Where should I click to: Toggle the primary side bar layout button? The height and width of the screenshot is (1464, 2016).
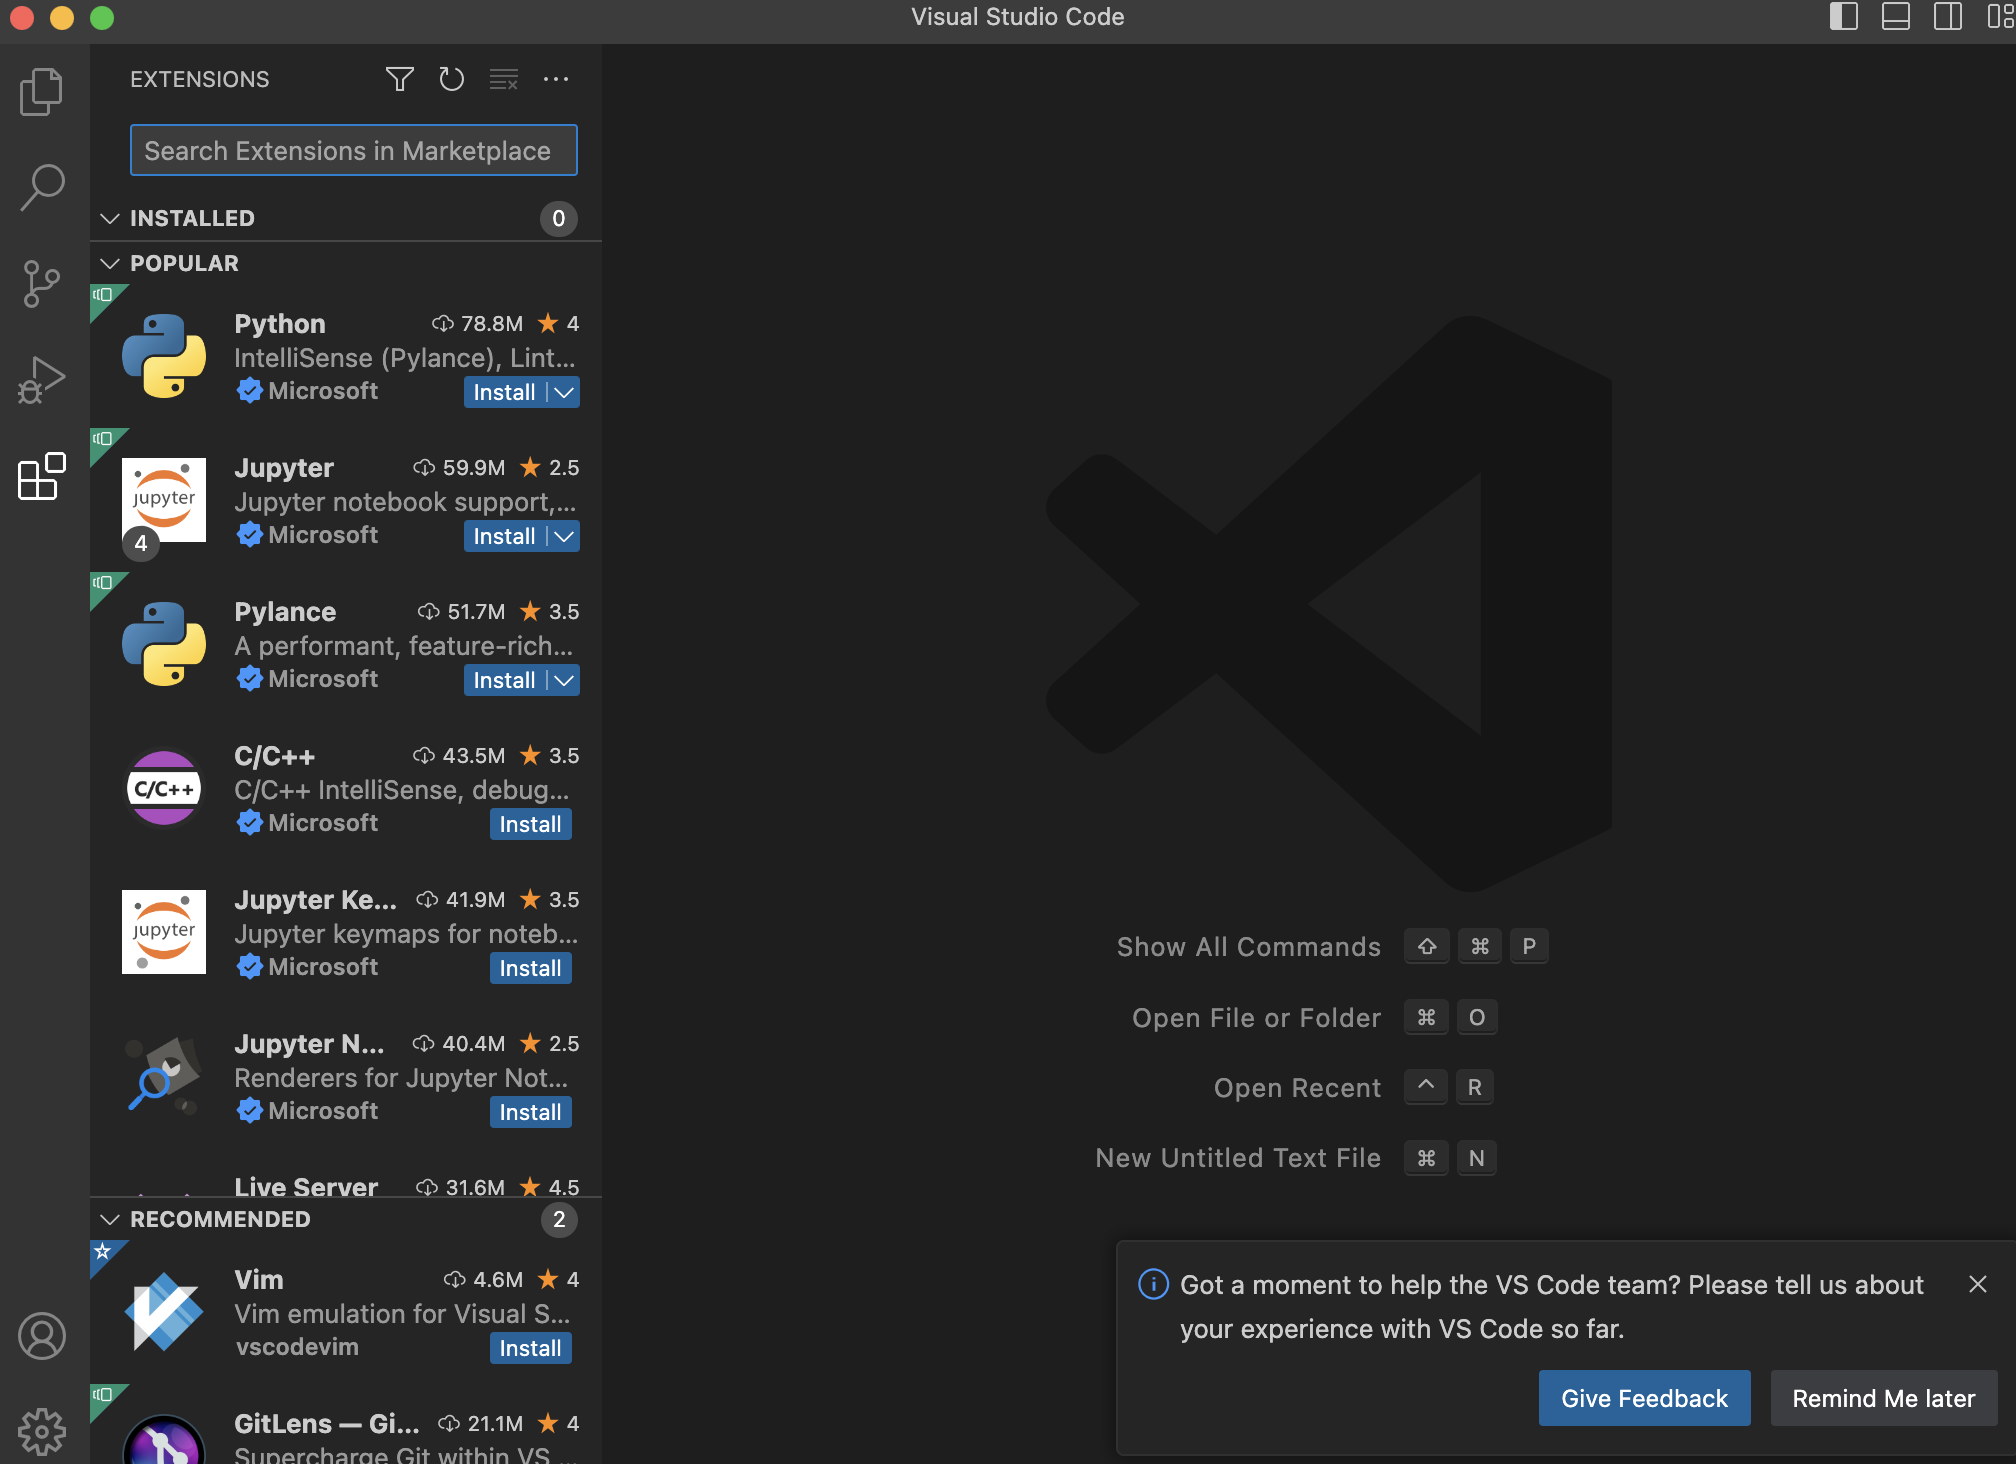click(1843, 17)
